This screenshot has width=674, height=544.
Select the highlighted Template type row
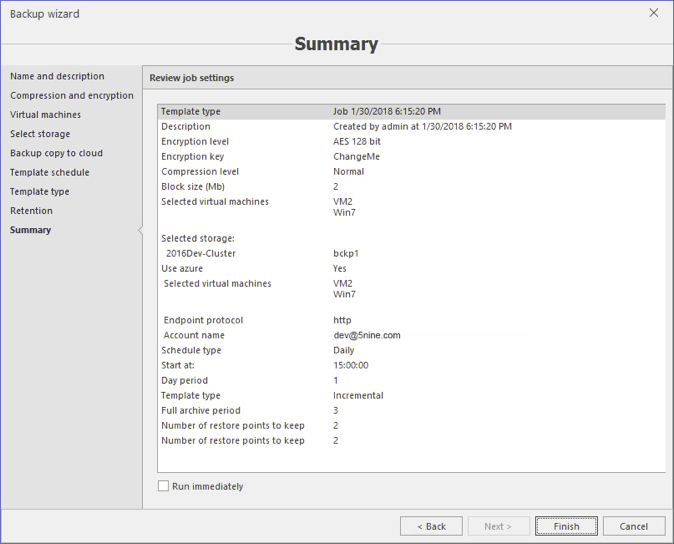[x=410, y=112]
